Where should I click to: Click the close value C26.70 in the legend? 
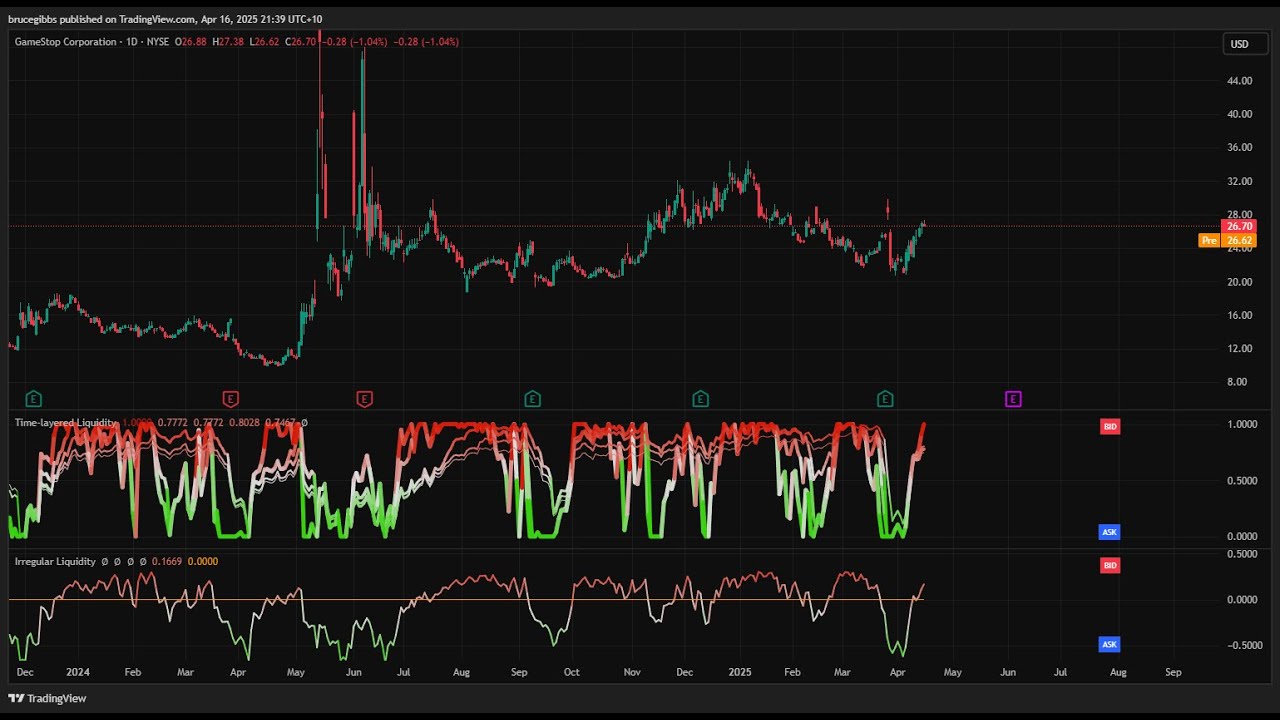pyautogui.click(x=300, y=42)
